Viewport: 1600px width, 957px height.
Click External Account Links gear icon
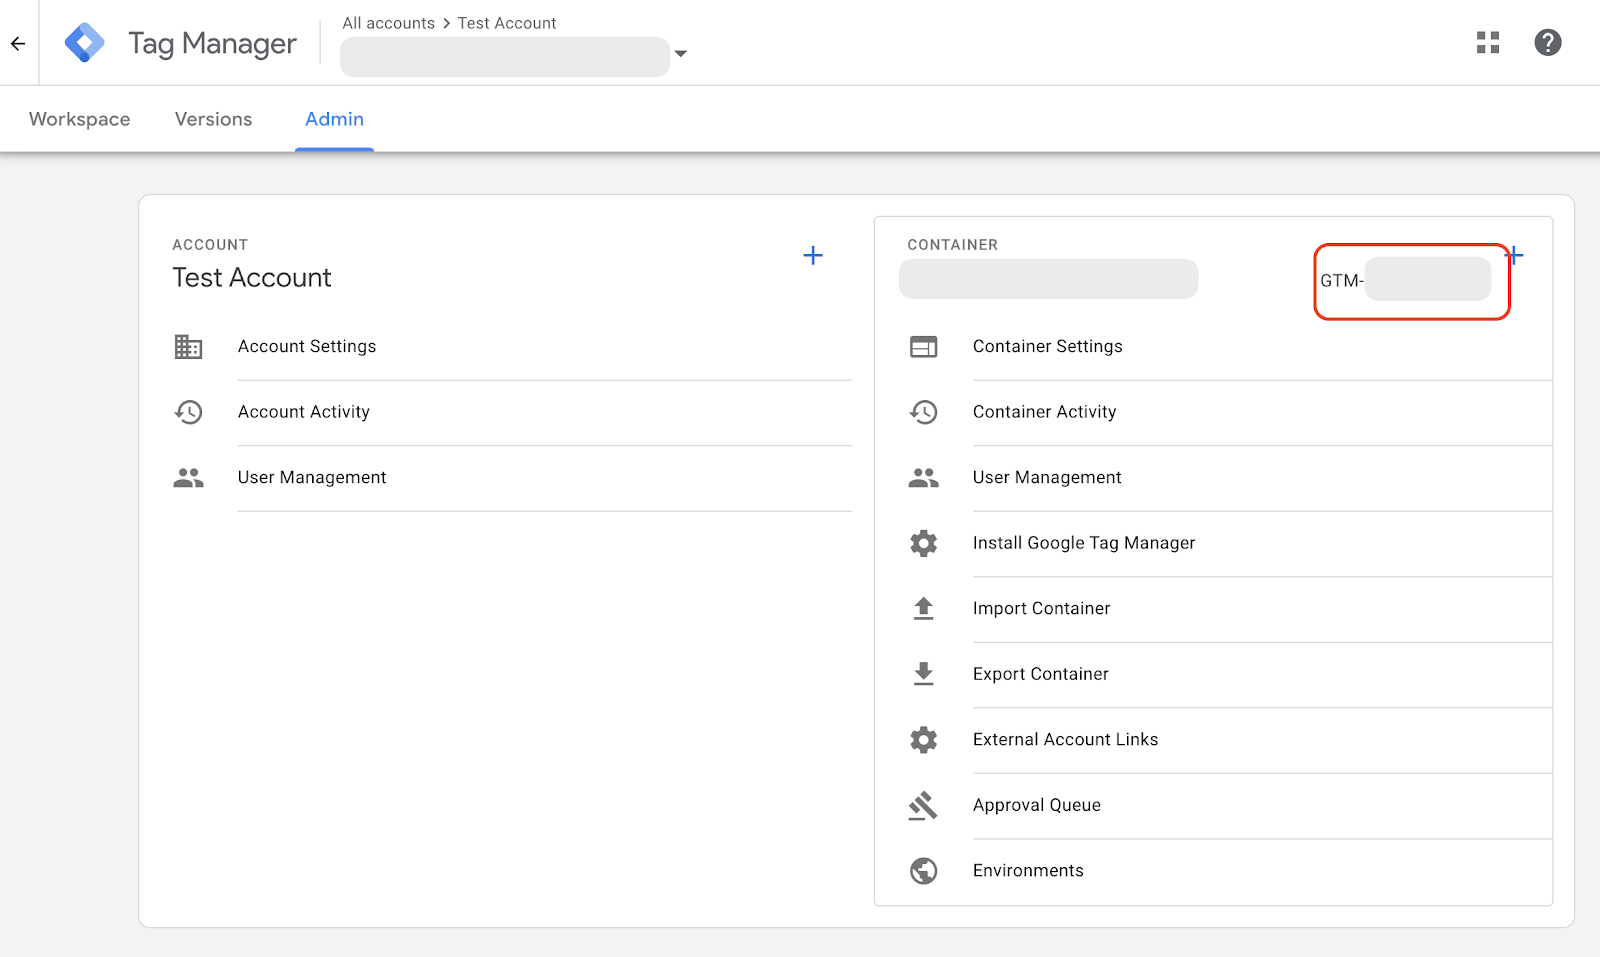click(x=923, y=740)
